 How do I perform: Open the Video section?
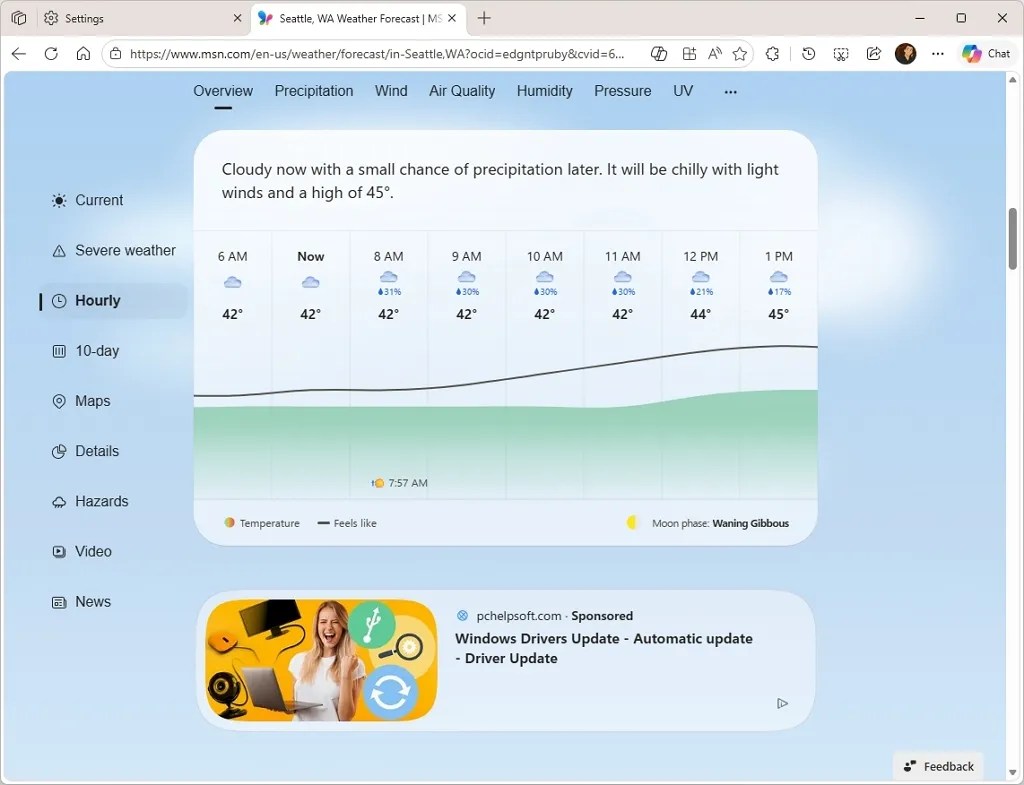pyautogui.click(x=92, y=551)
